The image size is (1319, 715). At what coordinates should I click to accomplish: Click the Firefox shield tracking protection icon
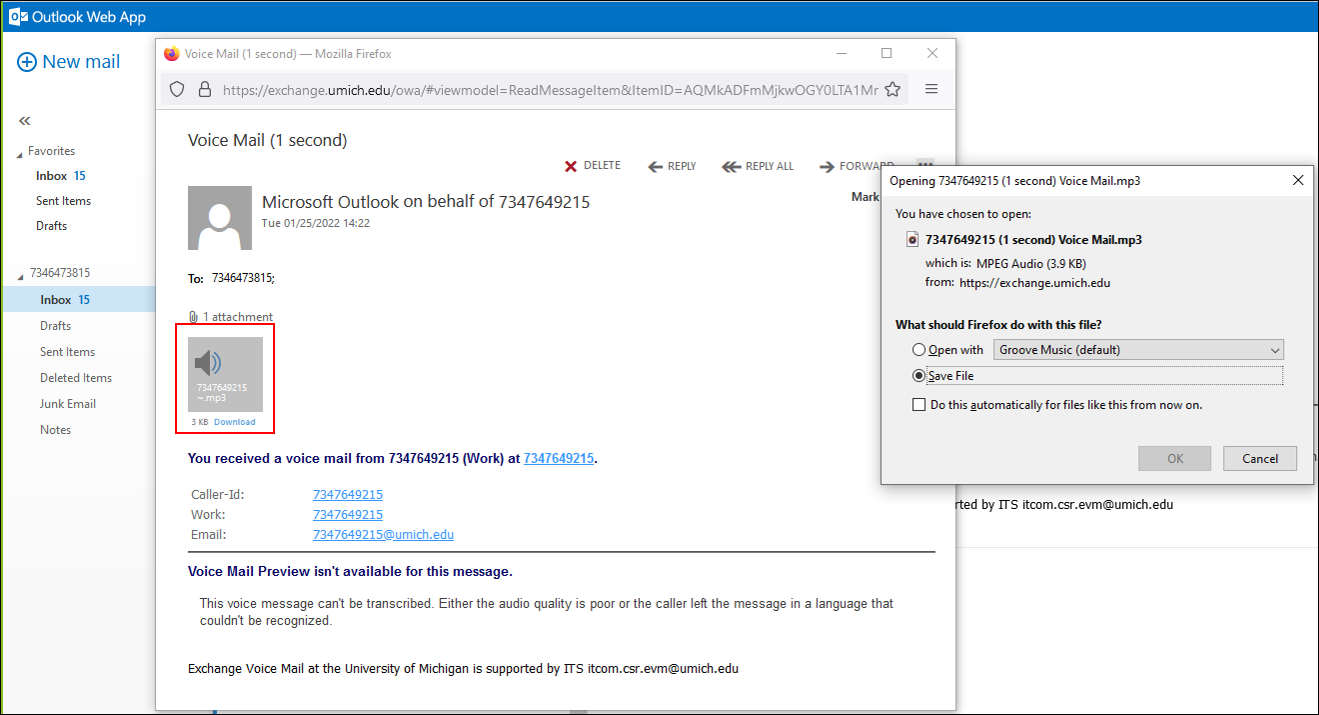[x=177, y=89]
